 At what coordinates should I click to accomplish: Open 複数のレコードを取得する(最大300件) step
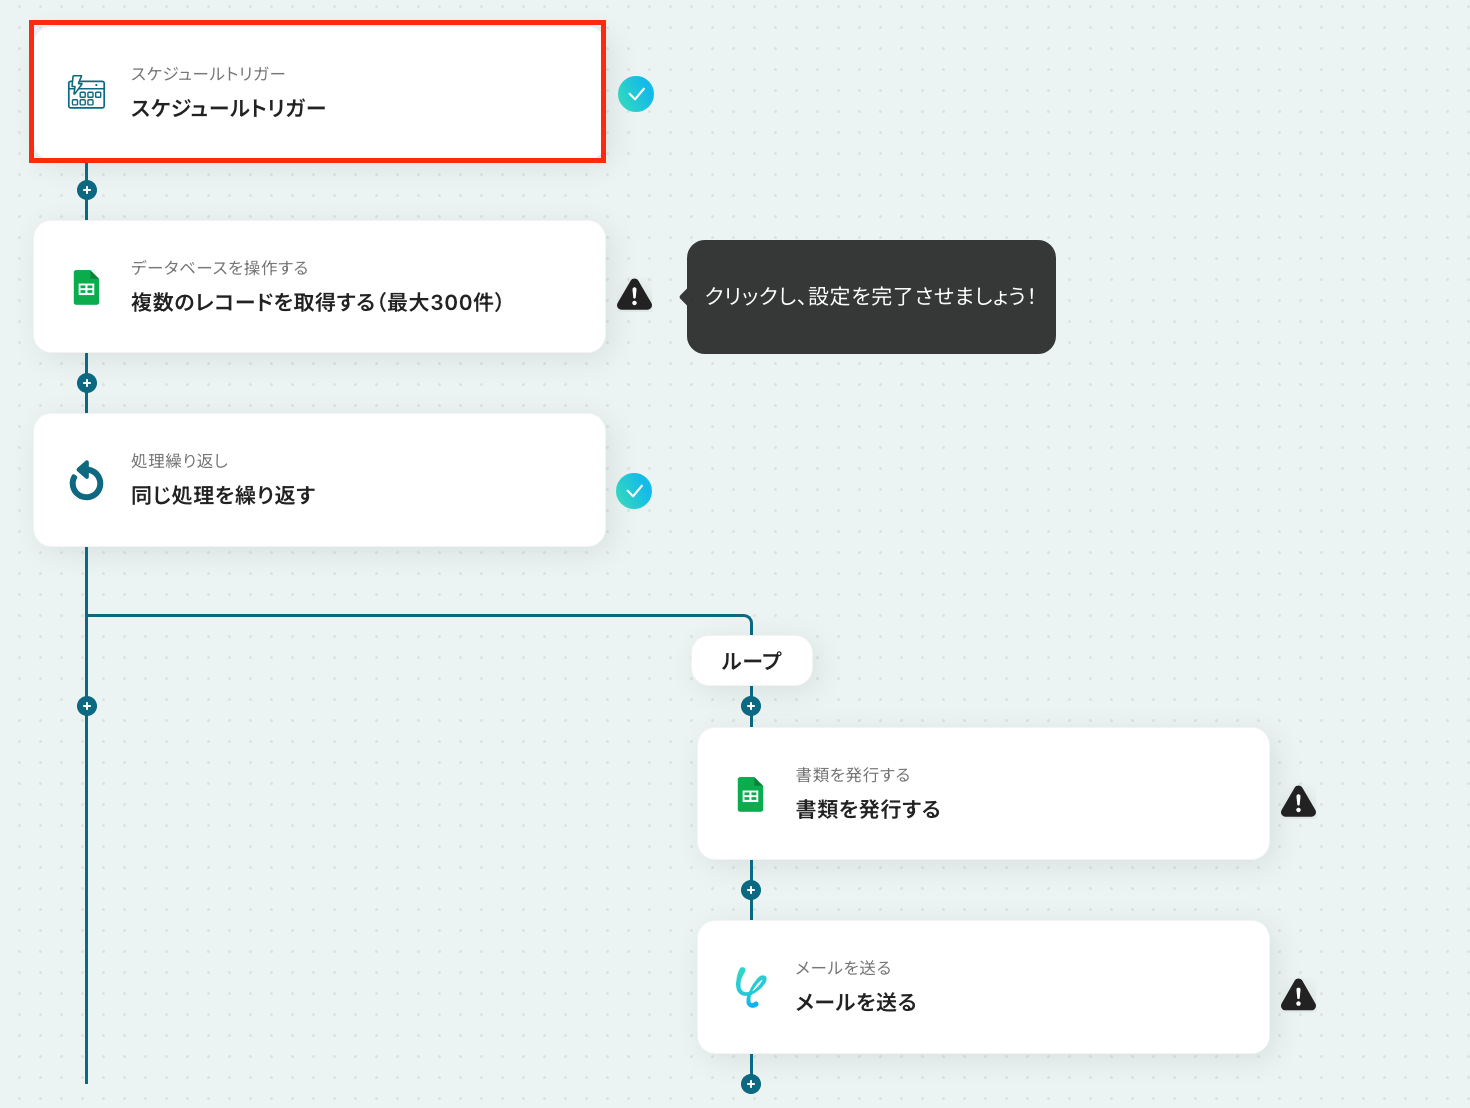(x=319, y=286)
